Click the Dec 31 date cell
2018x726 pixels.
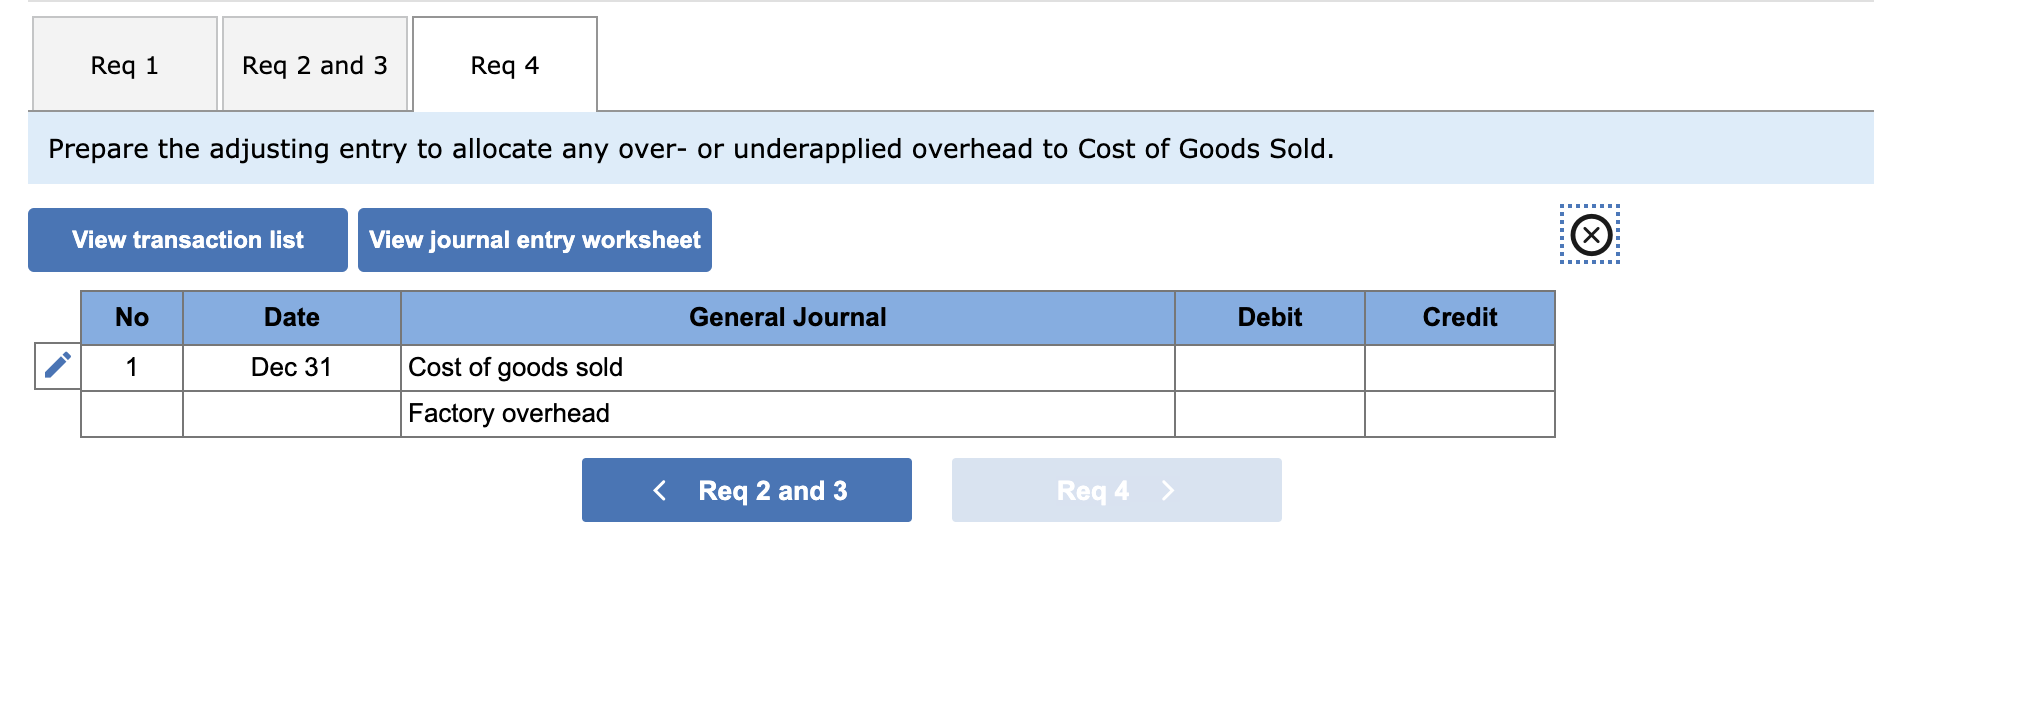pyautogui.click(x=290, y=368)
